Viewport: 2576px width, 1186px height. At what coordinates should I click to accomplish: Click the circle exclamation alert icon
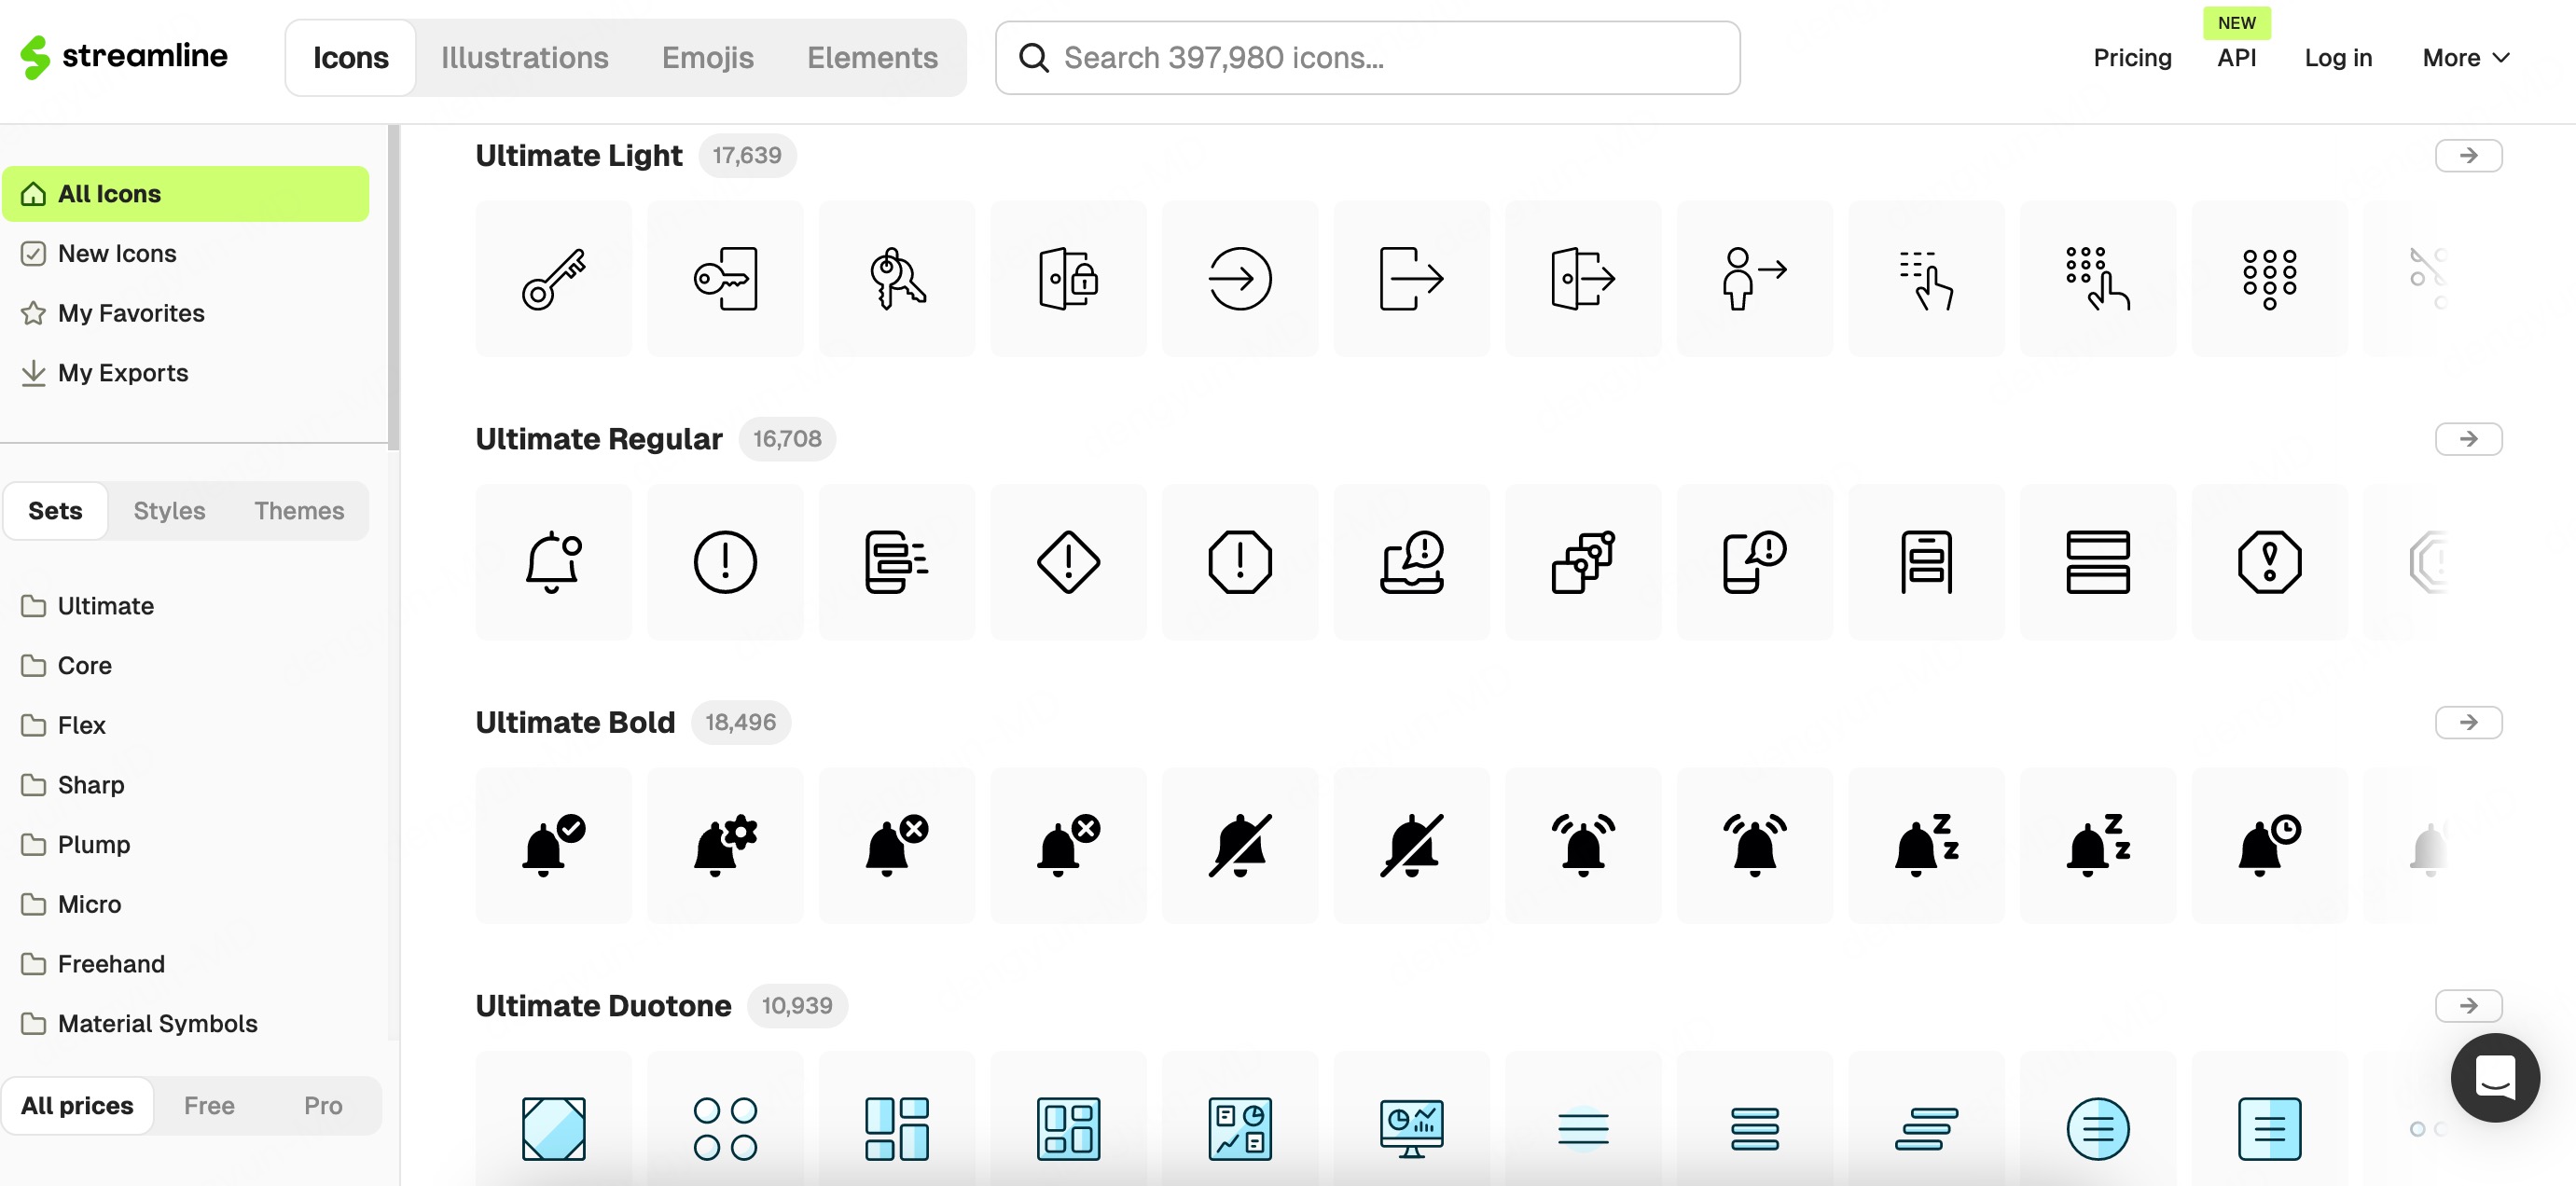click(725, 562)
